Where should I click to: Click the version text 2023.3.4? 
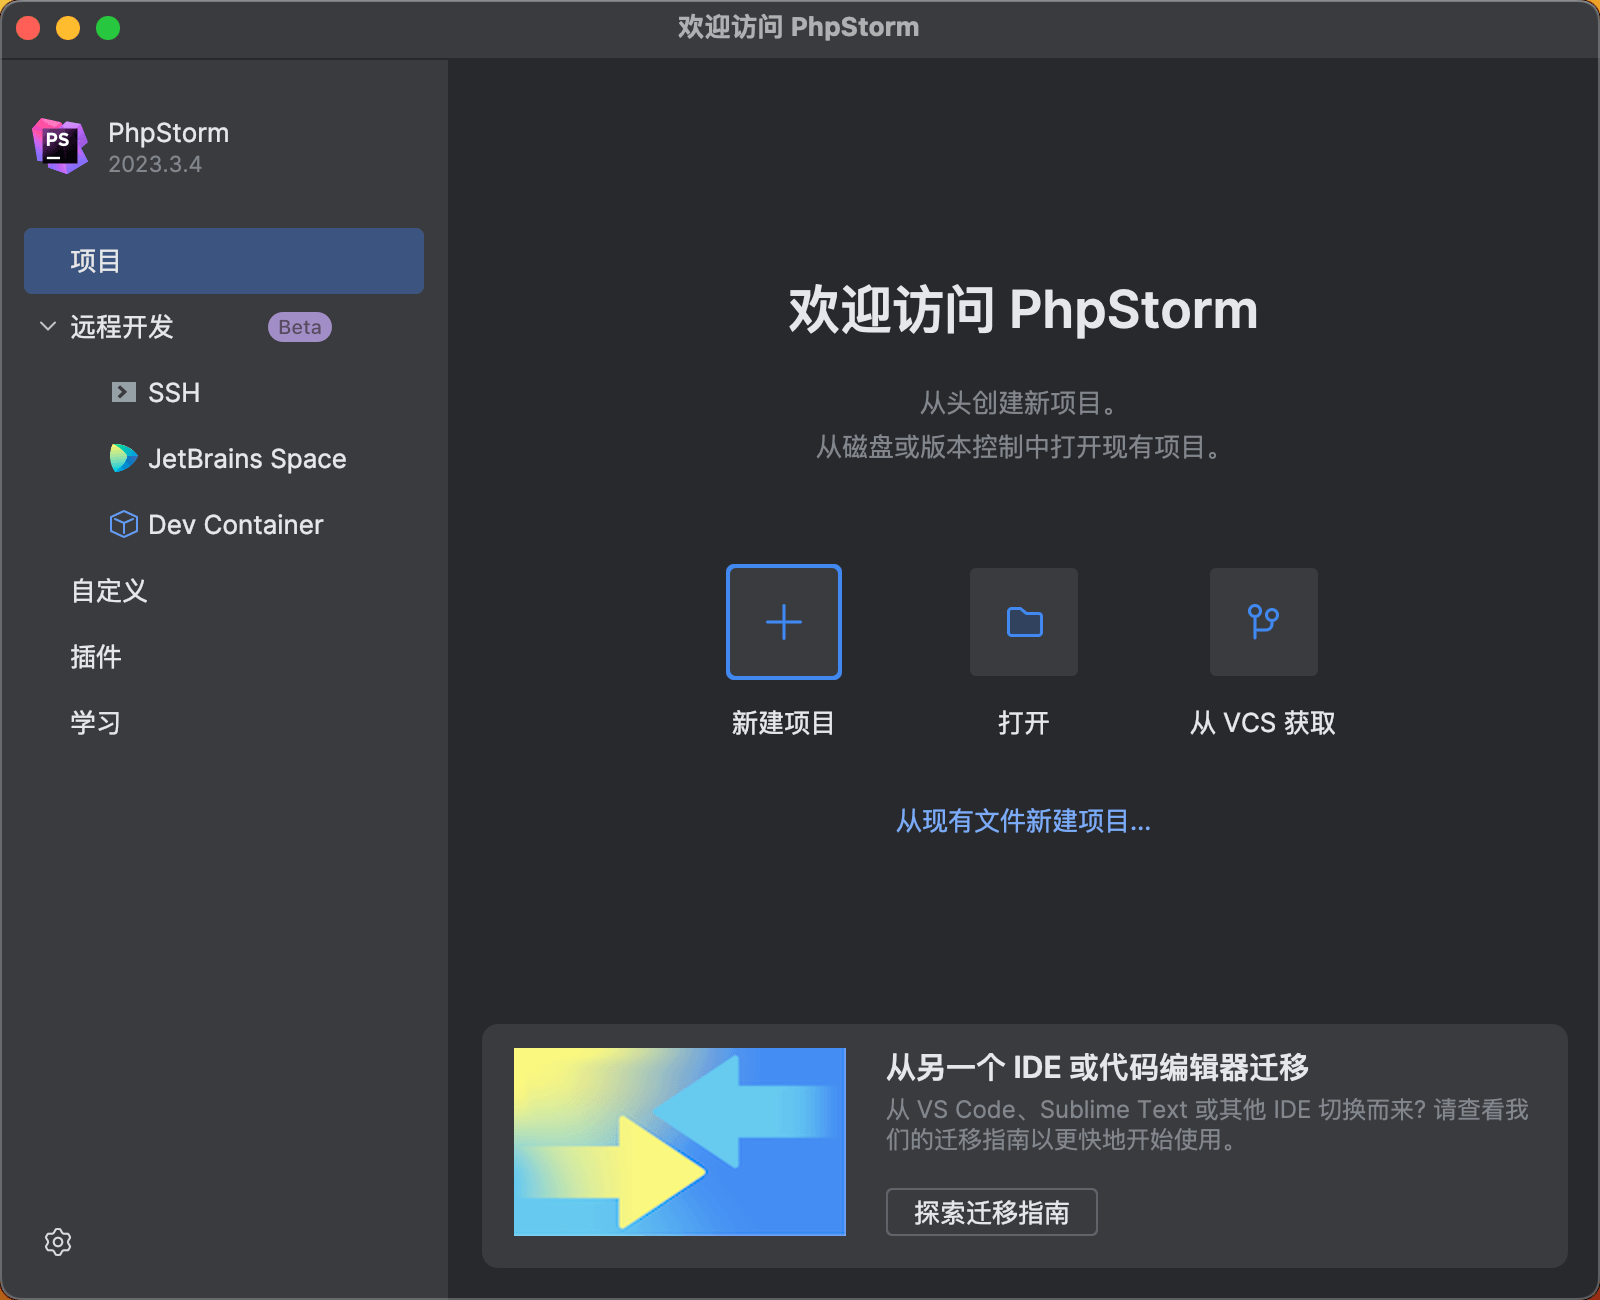(x=155, y=164)
